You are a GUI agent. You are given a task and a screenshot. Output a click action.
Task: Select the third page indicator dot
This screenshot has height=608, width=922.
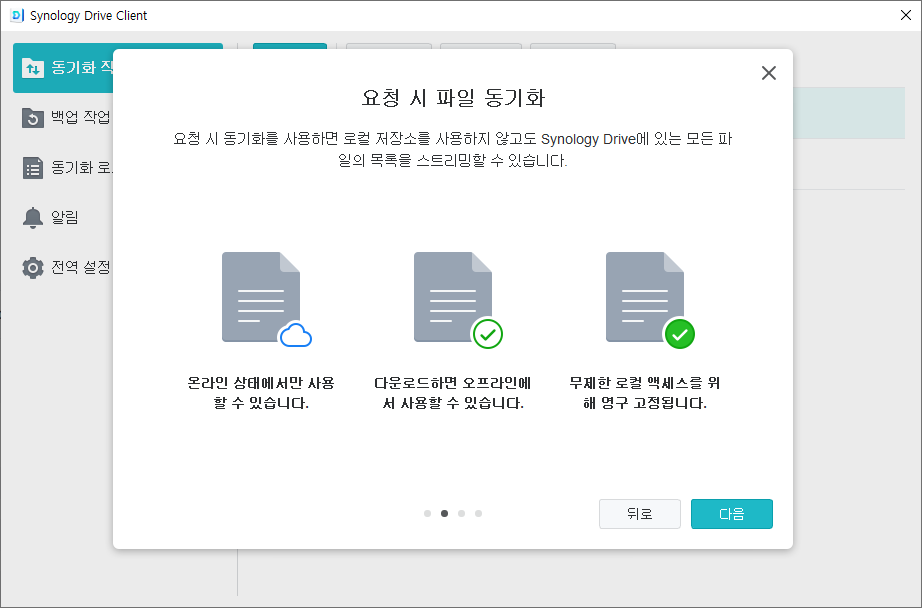(462, 513)
